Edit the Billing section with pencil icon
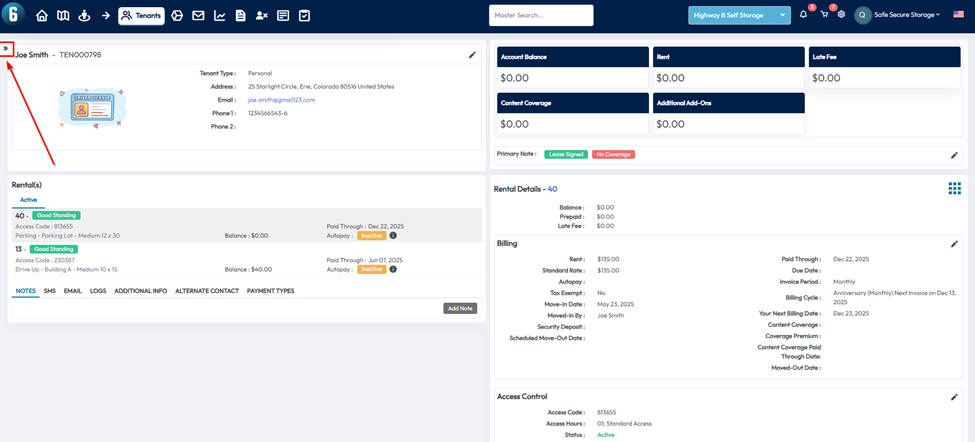Viewport: 975px width, 442px height. coord(954,243)
